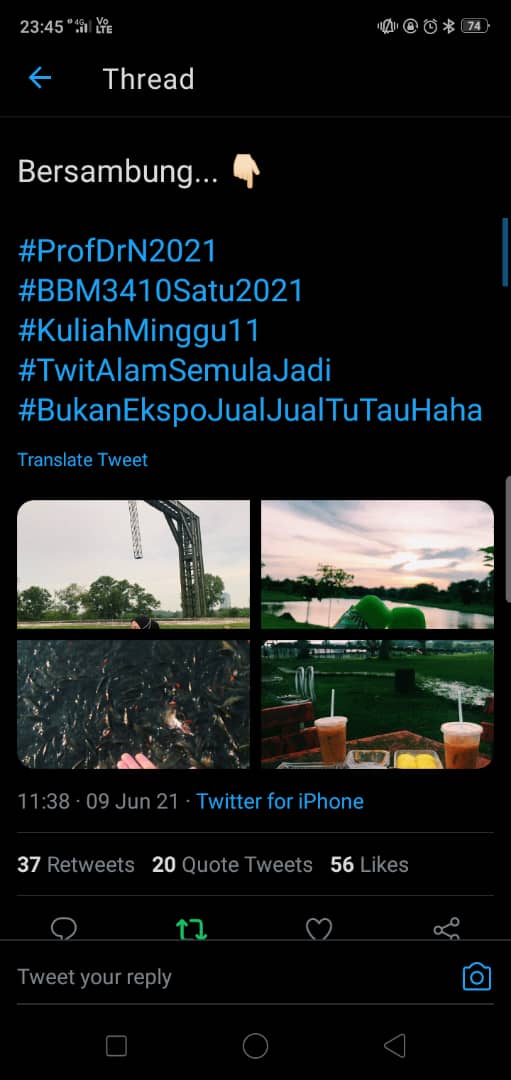The image size is (511, 1080).
Task: Open photo of drinks on picnic table
Action: [377, 704]
